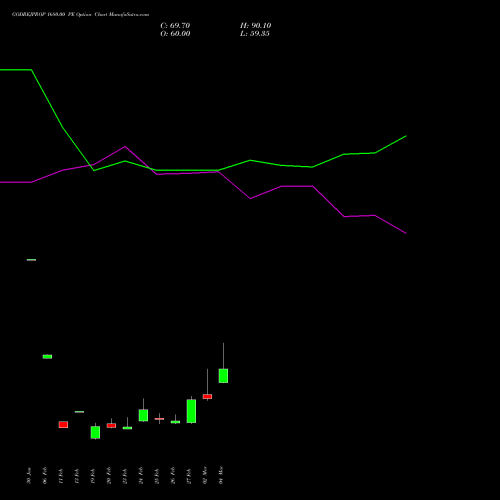Screen dimensions: 500x500
Task: Click the 24 Feb date label
Action: (141, 475)
